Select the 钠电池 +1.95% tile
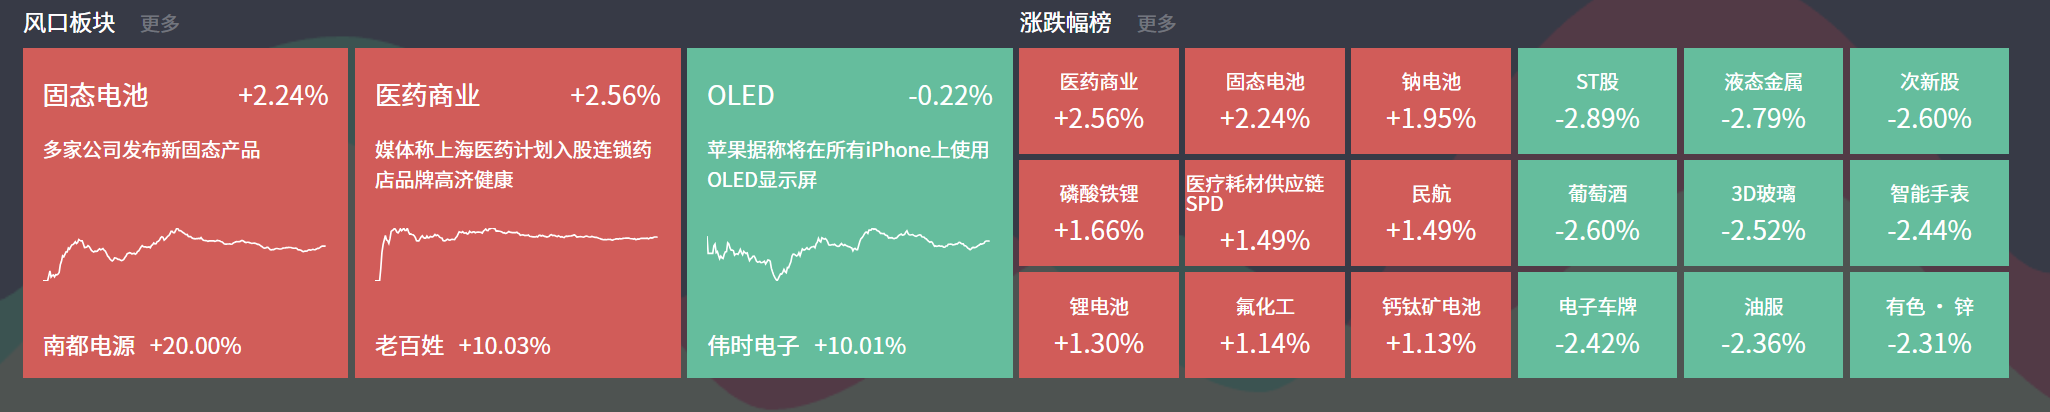 pos(1430,101)
